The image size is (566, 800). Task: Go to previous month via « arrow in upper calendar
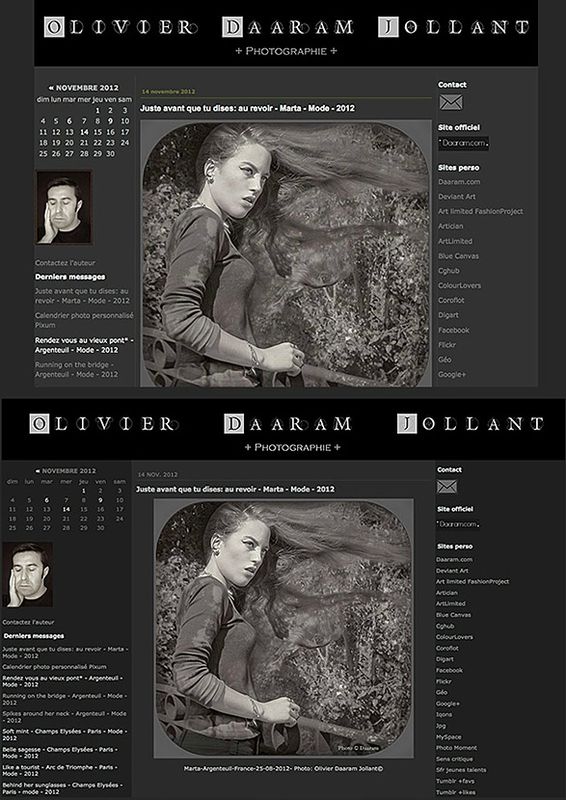pyautogui.click(x=51, y=88)
